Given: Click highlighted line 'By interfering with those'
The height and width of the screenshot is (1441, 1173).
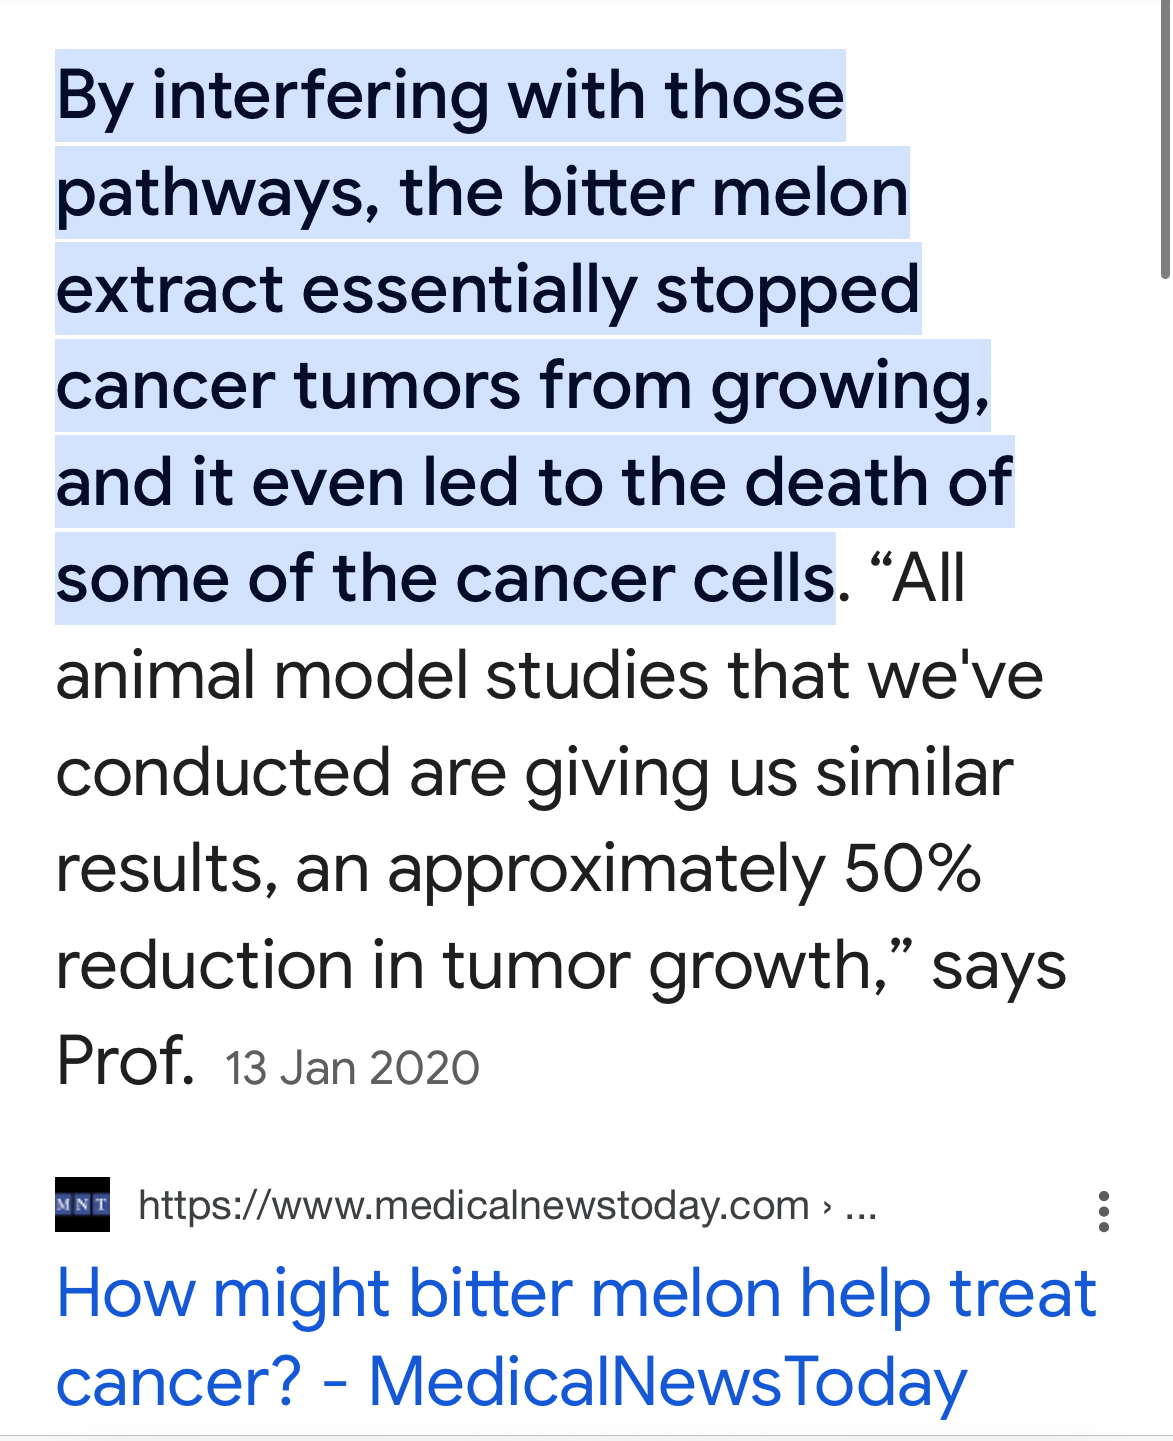Looking at the screenshot, I should point(450,96).
